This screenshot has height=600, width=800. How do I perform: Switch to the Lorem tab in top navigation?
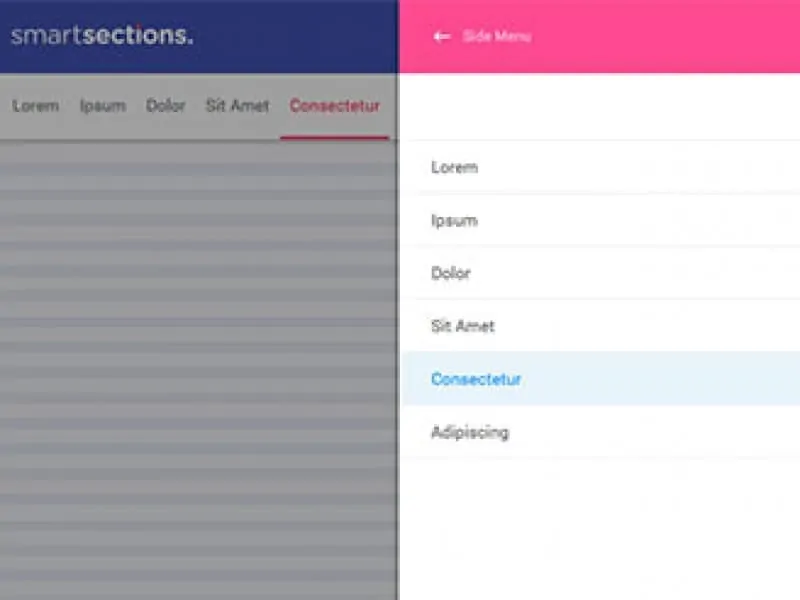pyautogui.click(x=36, y=106)
